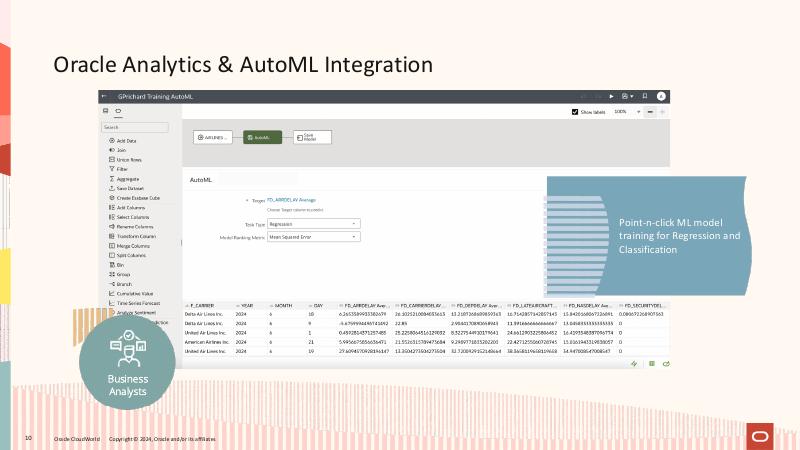Zoom out using the minus button

coord(650,112)
